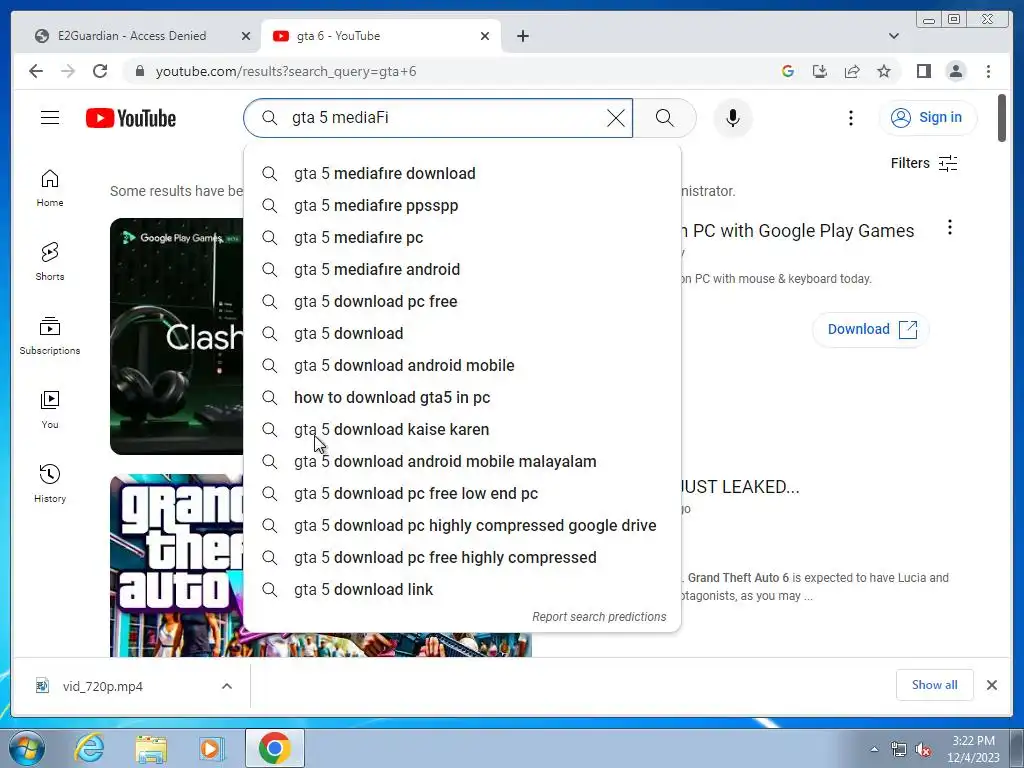Open the Filters option
The image size is (1024, 768).
[923, 163]
